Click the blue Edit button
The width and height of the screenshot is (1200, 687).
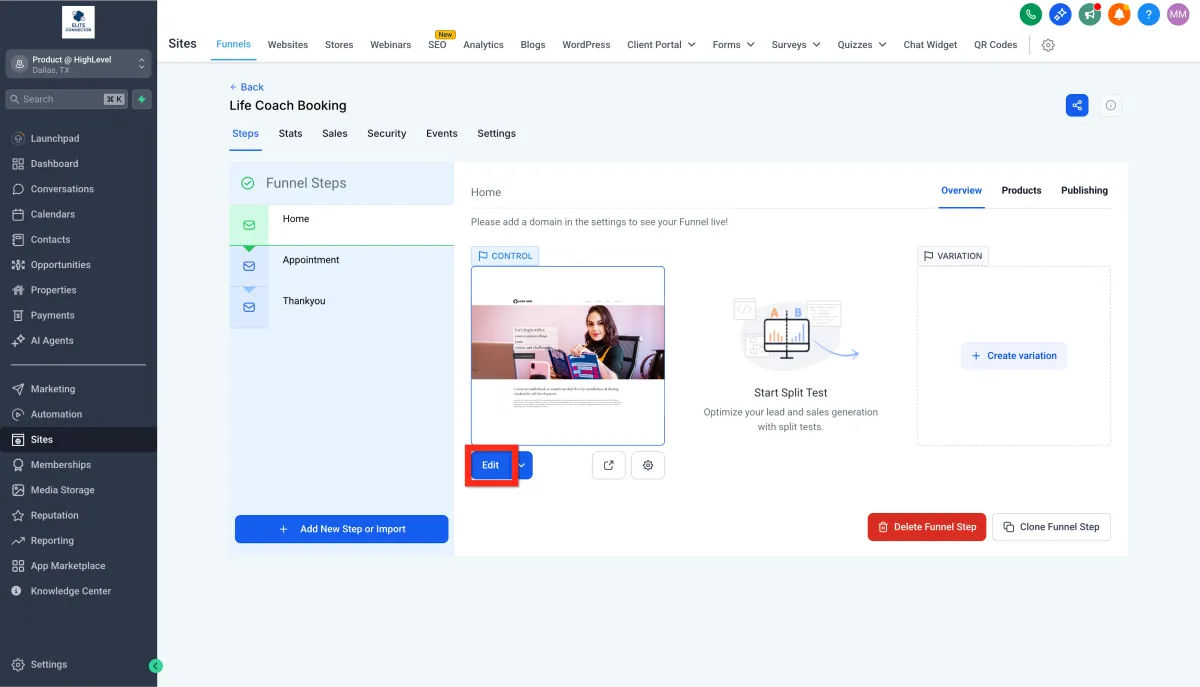pos(491,465)
